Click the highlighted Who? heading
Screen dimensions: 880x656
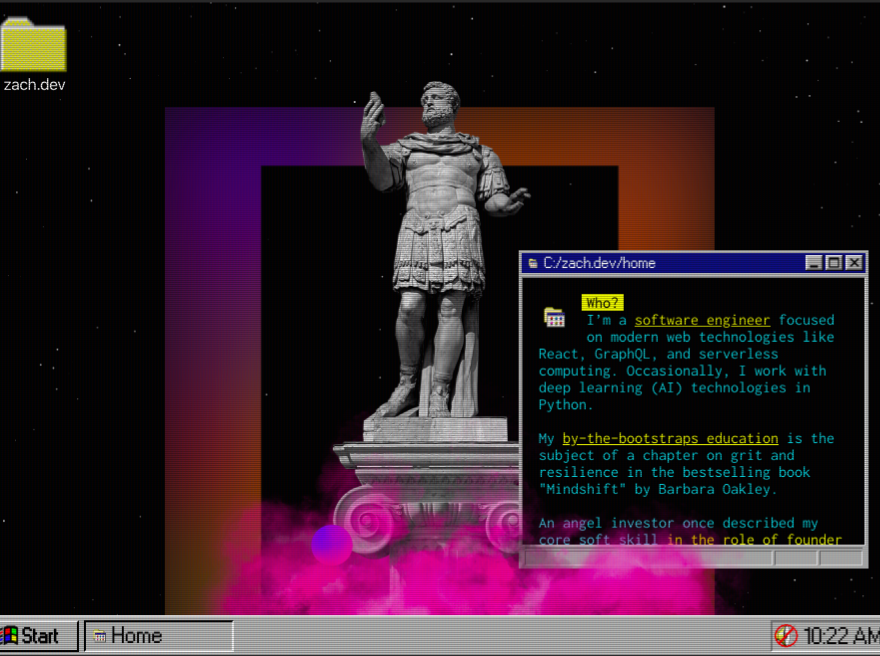click(603, 303)
